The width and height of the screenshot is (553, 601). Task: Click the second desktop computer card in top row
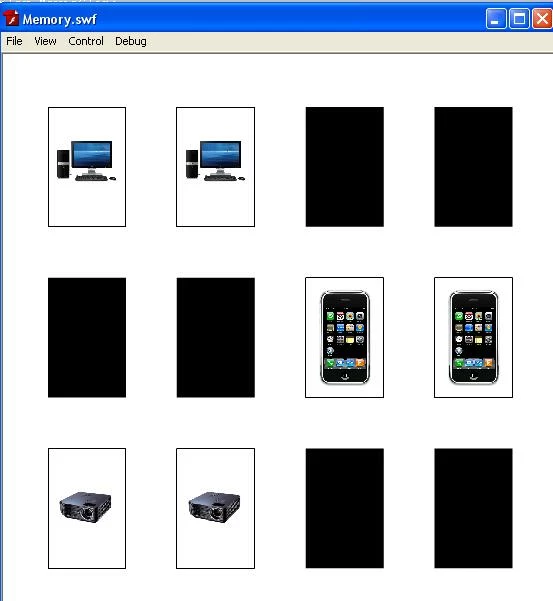[215, 167]
